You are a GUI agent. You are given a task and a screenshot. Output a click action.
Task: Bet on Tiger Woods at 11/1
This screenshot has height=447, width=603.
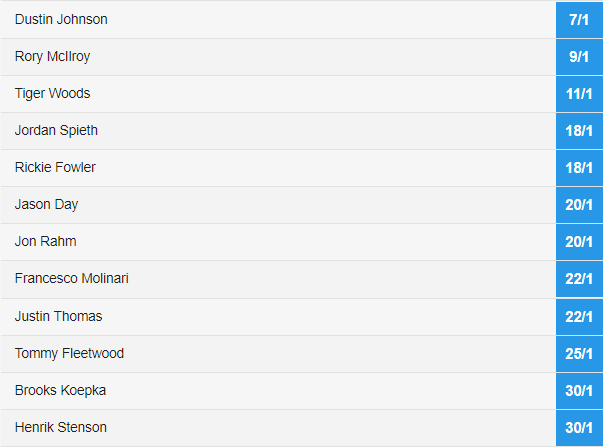point(579,94)
